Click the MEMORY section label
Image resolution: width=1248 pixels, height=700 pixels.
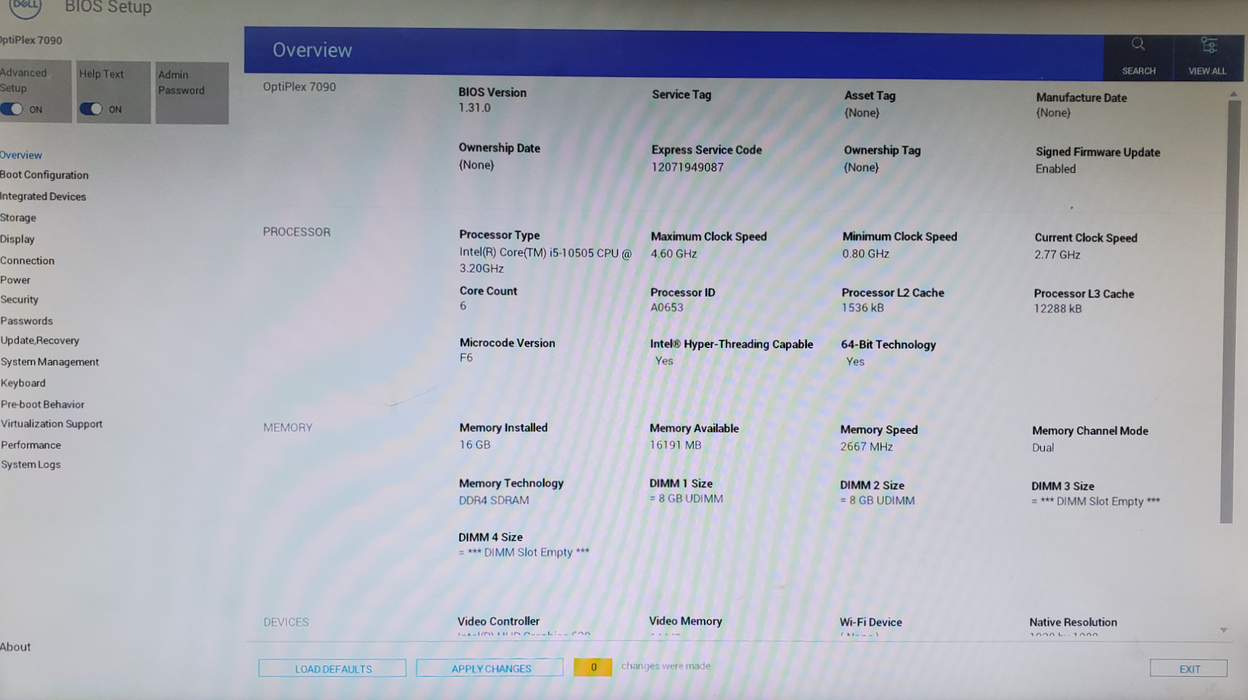tap(288, 428)
